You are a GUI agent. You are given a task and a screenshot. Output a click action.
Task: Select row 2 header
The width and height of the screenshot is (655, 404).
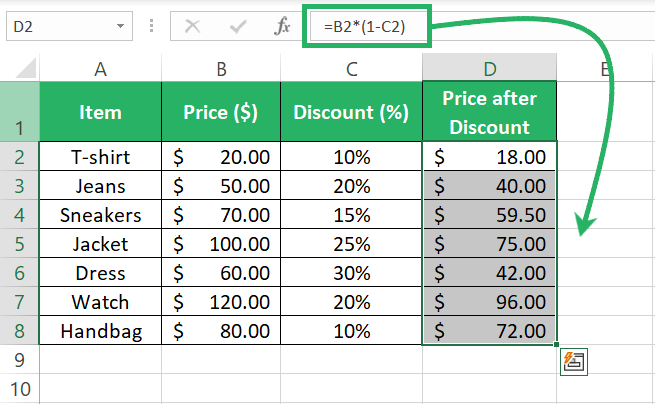(x=20, y=156)
